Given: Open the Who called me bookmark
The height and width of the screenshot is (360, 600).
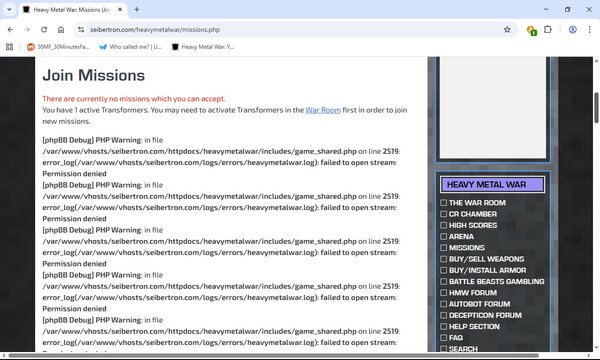Looking at the screenshot, I should point(130,47).
